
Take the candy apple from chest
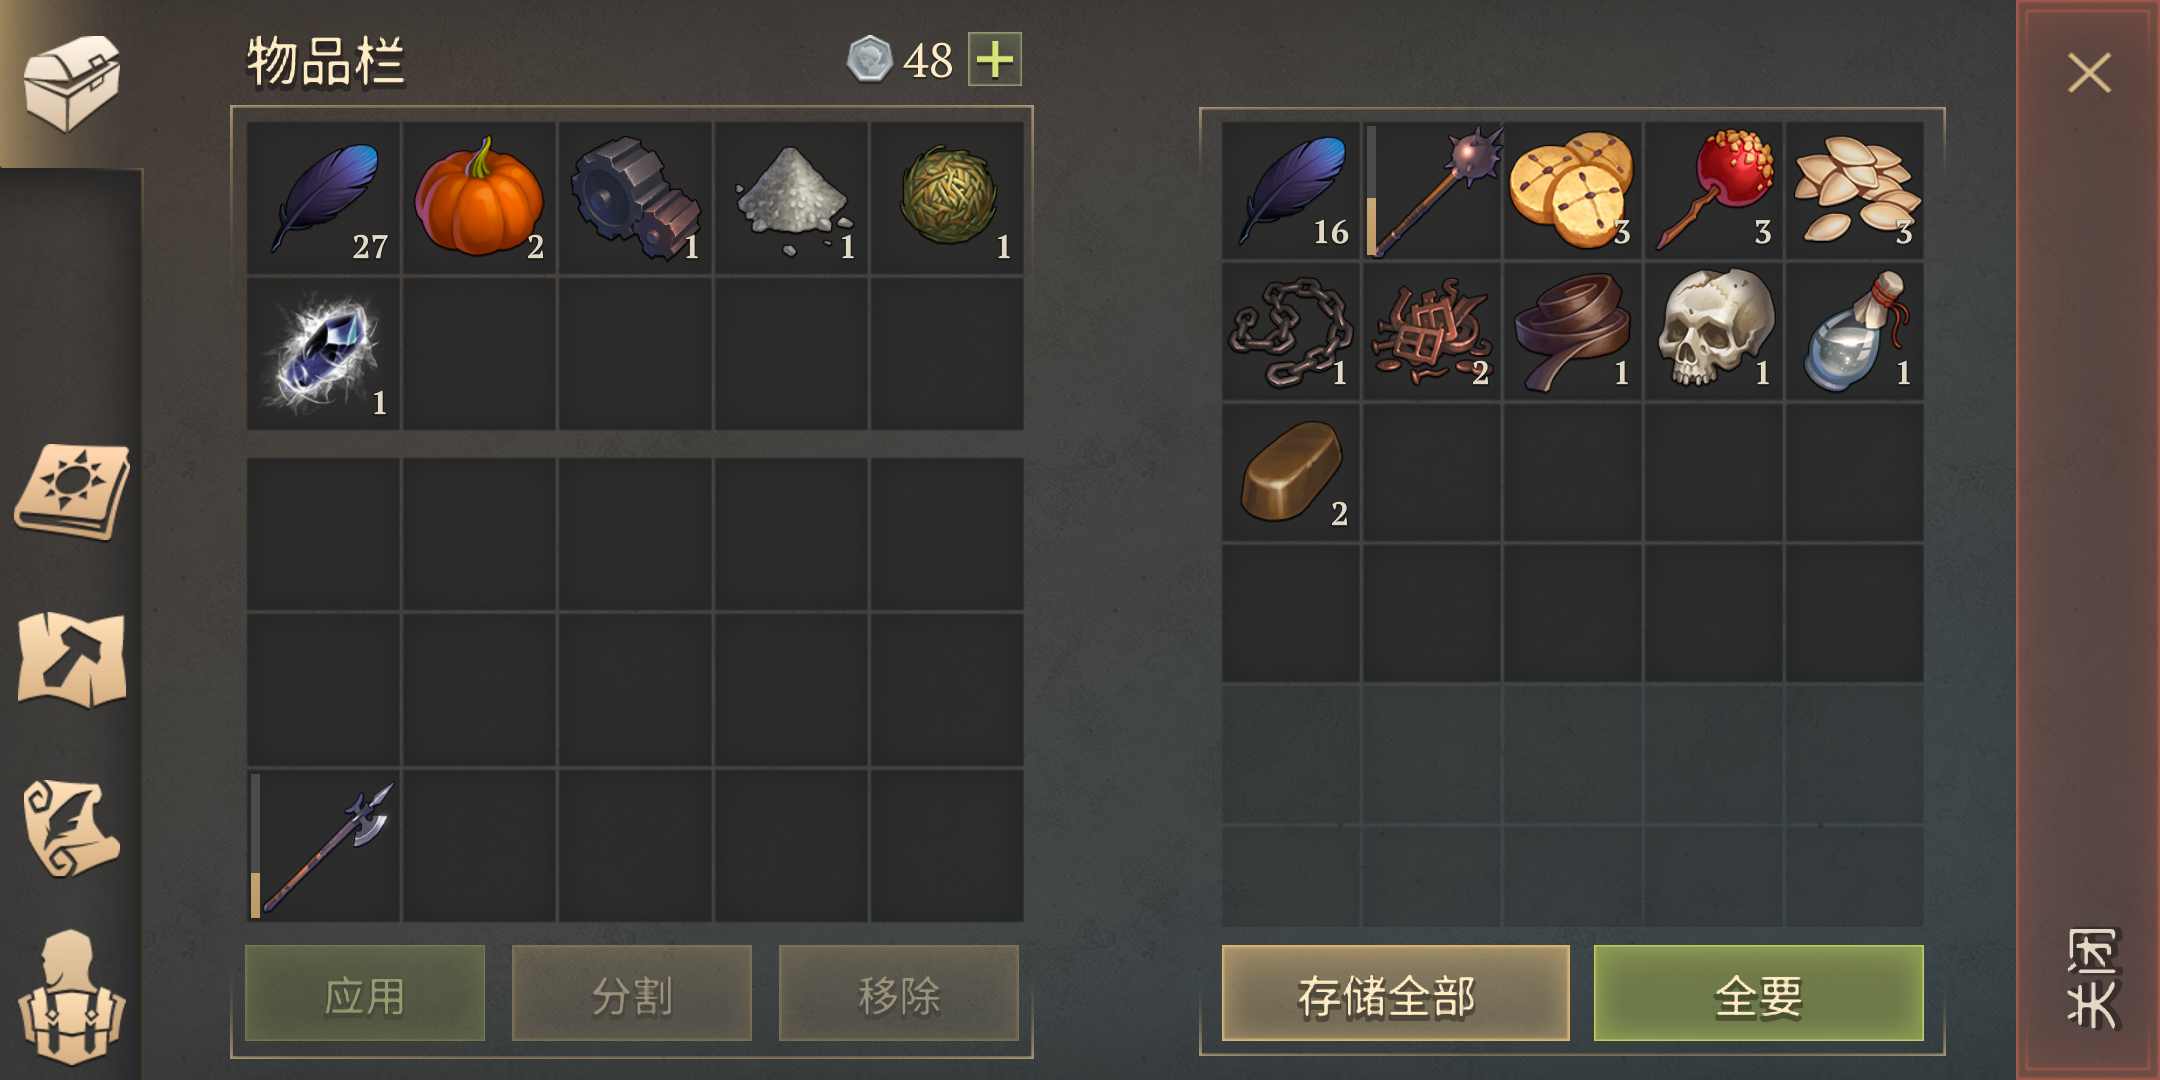pos(1713,191)
